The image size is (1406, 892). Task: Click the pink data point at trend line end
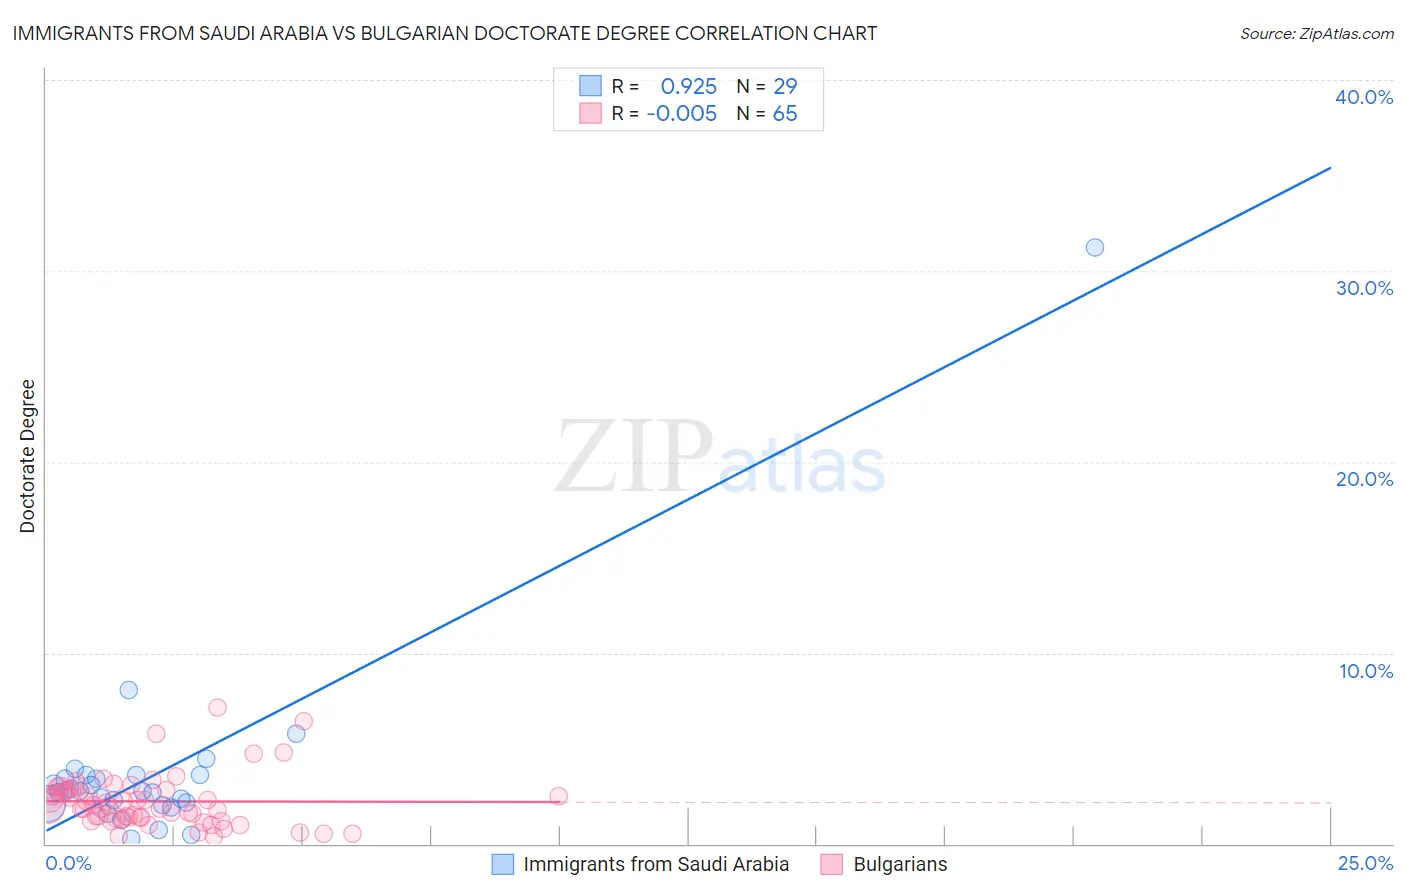559,796
